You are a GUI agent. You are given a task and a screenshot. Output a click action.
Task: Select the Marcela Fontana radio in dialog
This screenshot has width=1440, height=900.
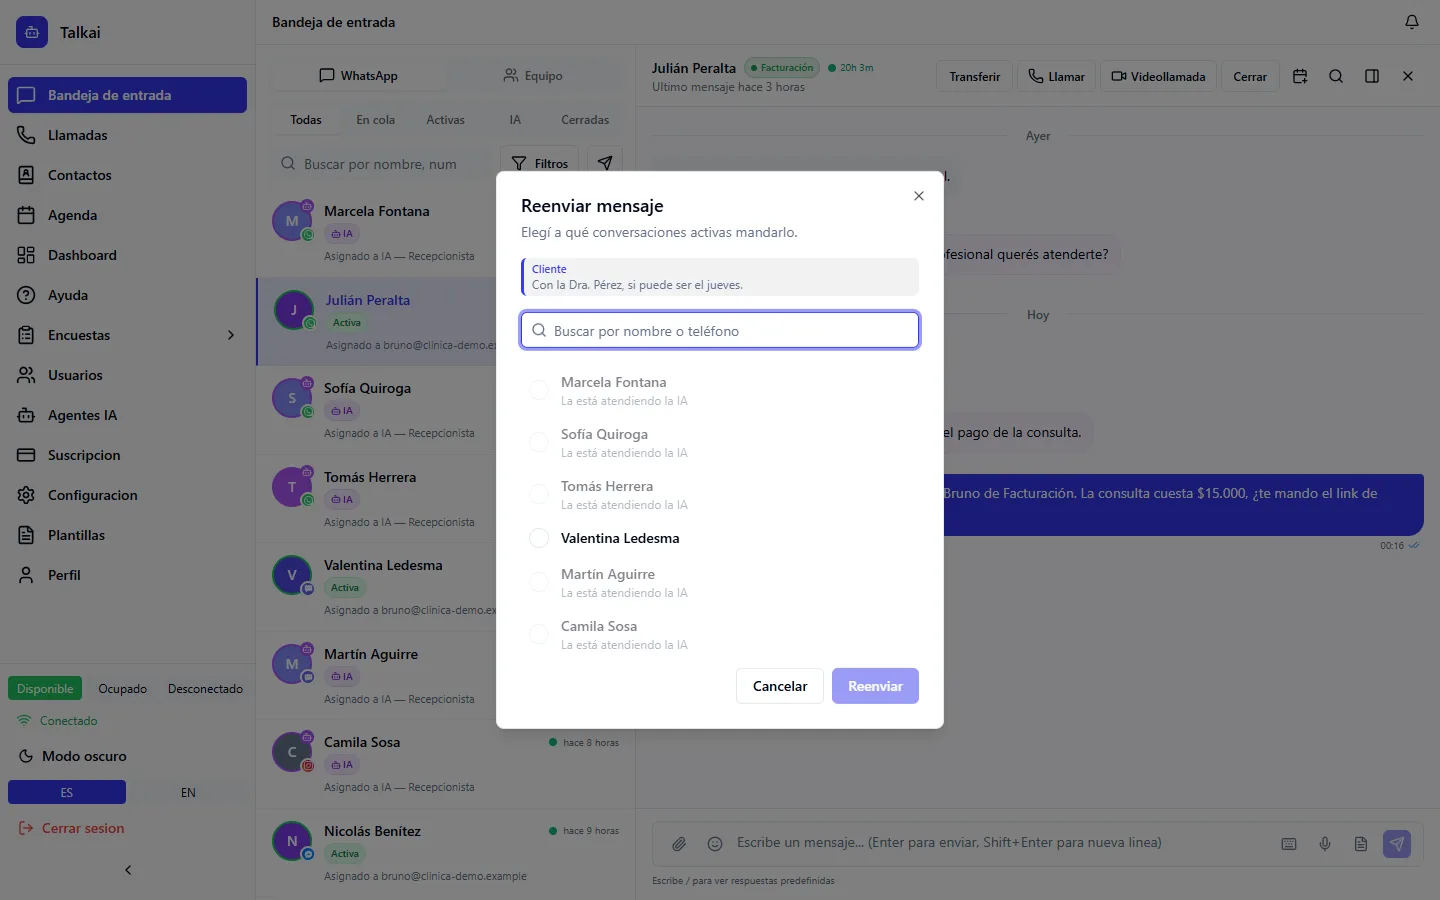click(x=539, y=390)
